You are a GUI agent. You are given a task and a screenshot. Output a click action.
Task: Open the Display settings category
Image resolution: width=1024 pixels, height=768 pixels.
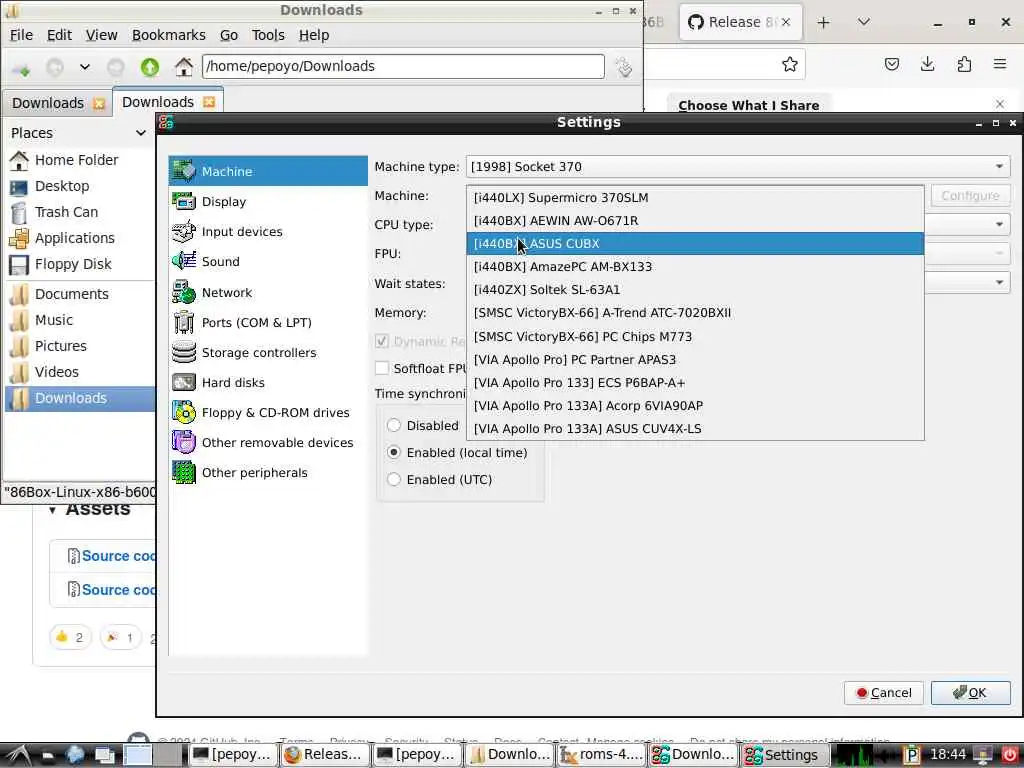coord(268,201)
